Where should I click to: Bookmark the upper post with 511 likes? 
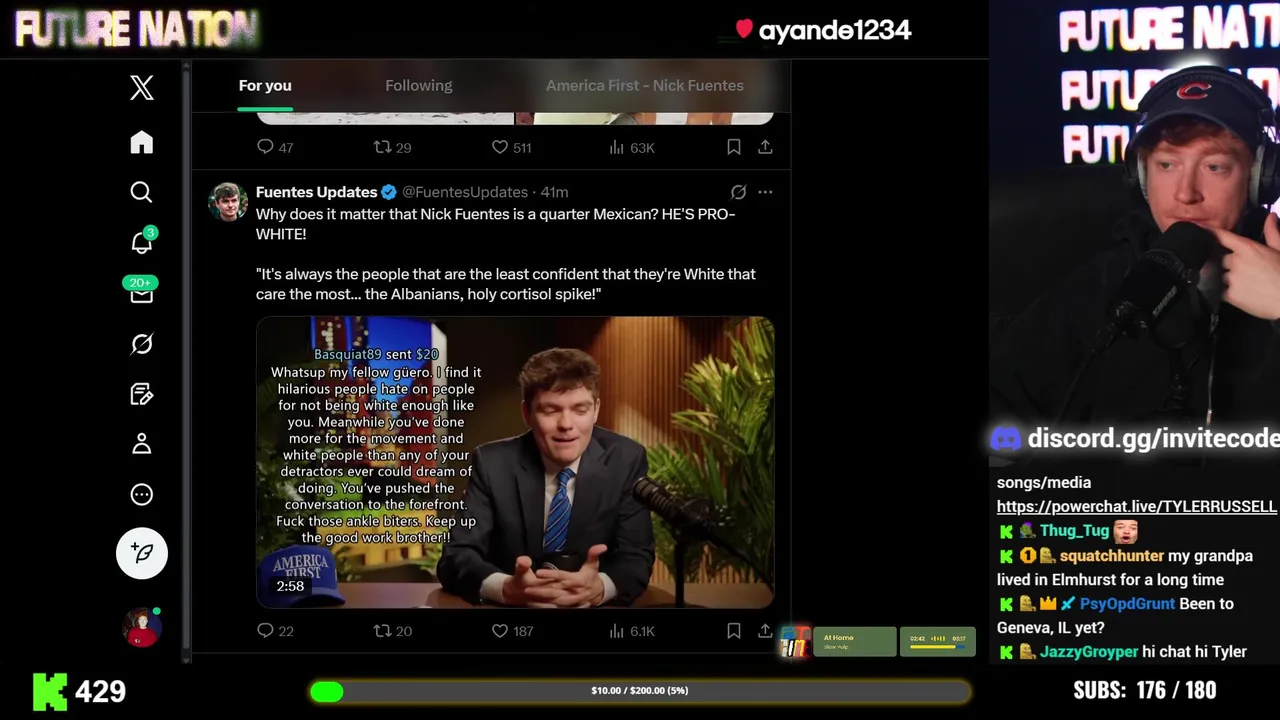(x=734, y=147)
